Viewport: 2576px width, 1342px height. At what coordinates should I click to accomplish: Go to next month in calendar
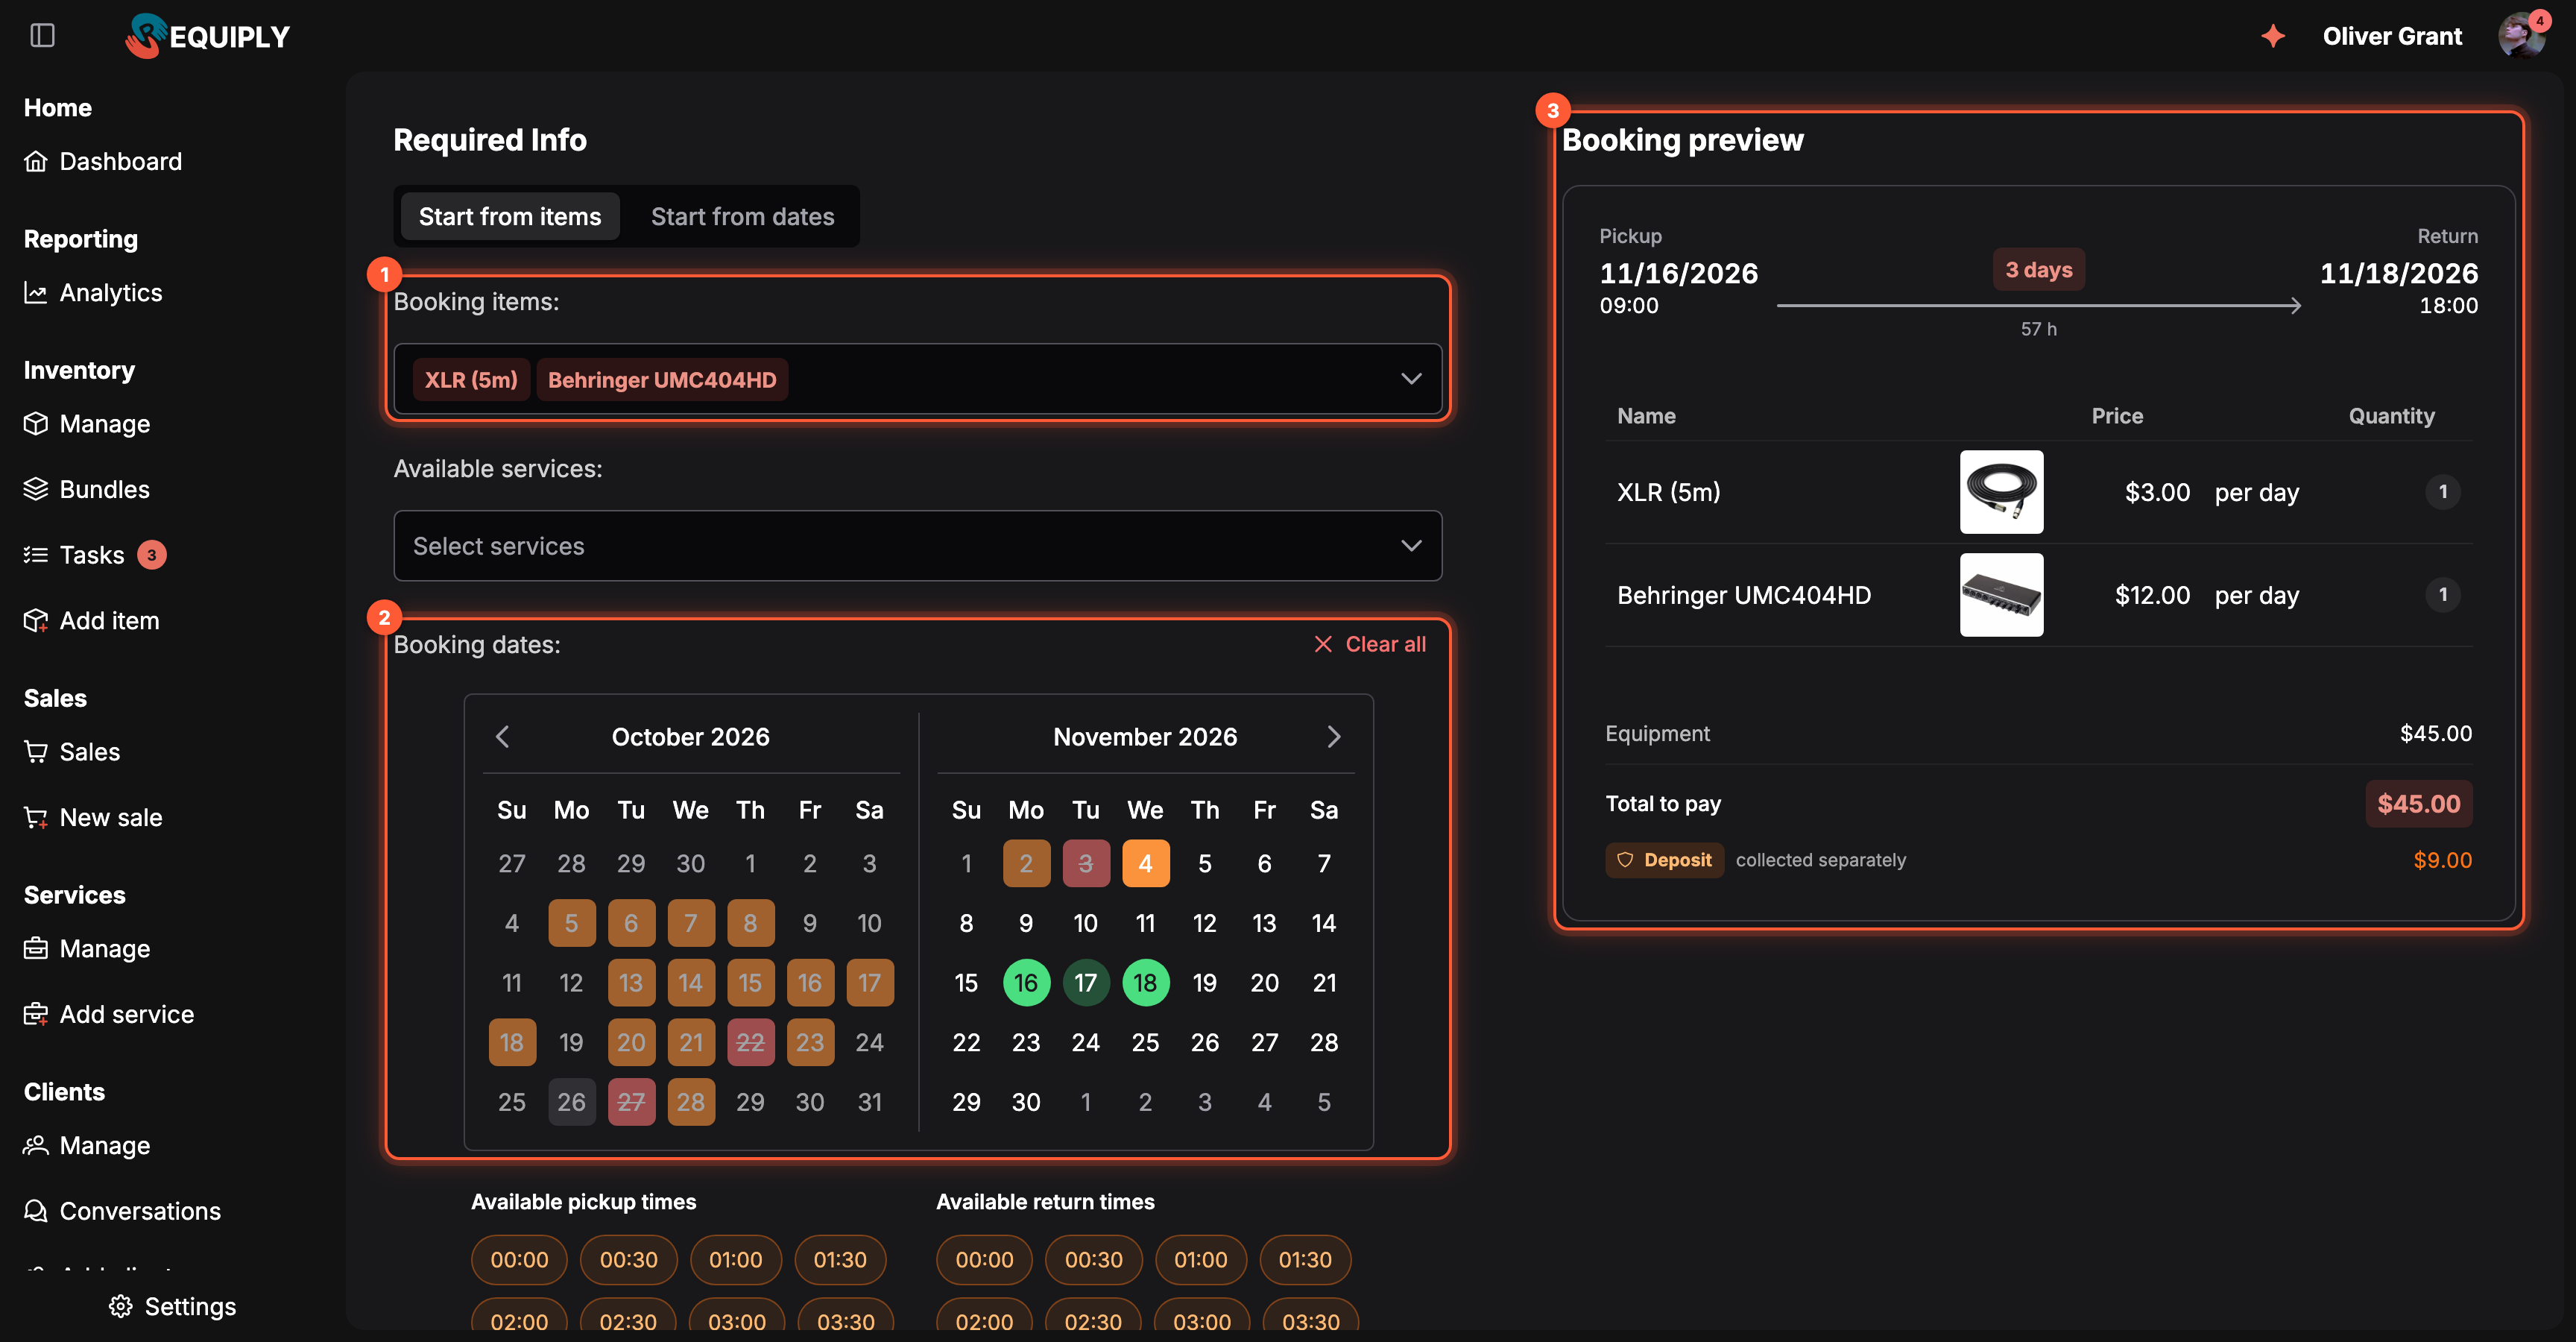pos(1333,736)
